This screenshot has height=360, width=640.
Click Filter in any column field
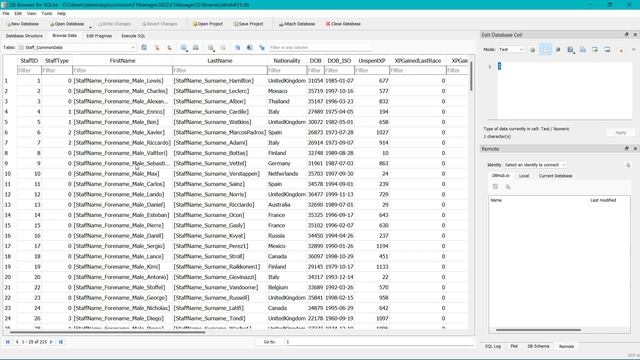coord(320,48)
